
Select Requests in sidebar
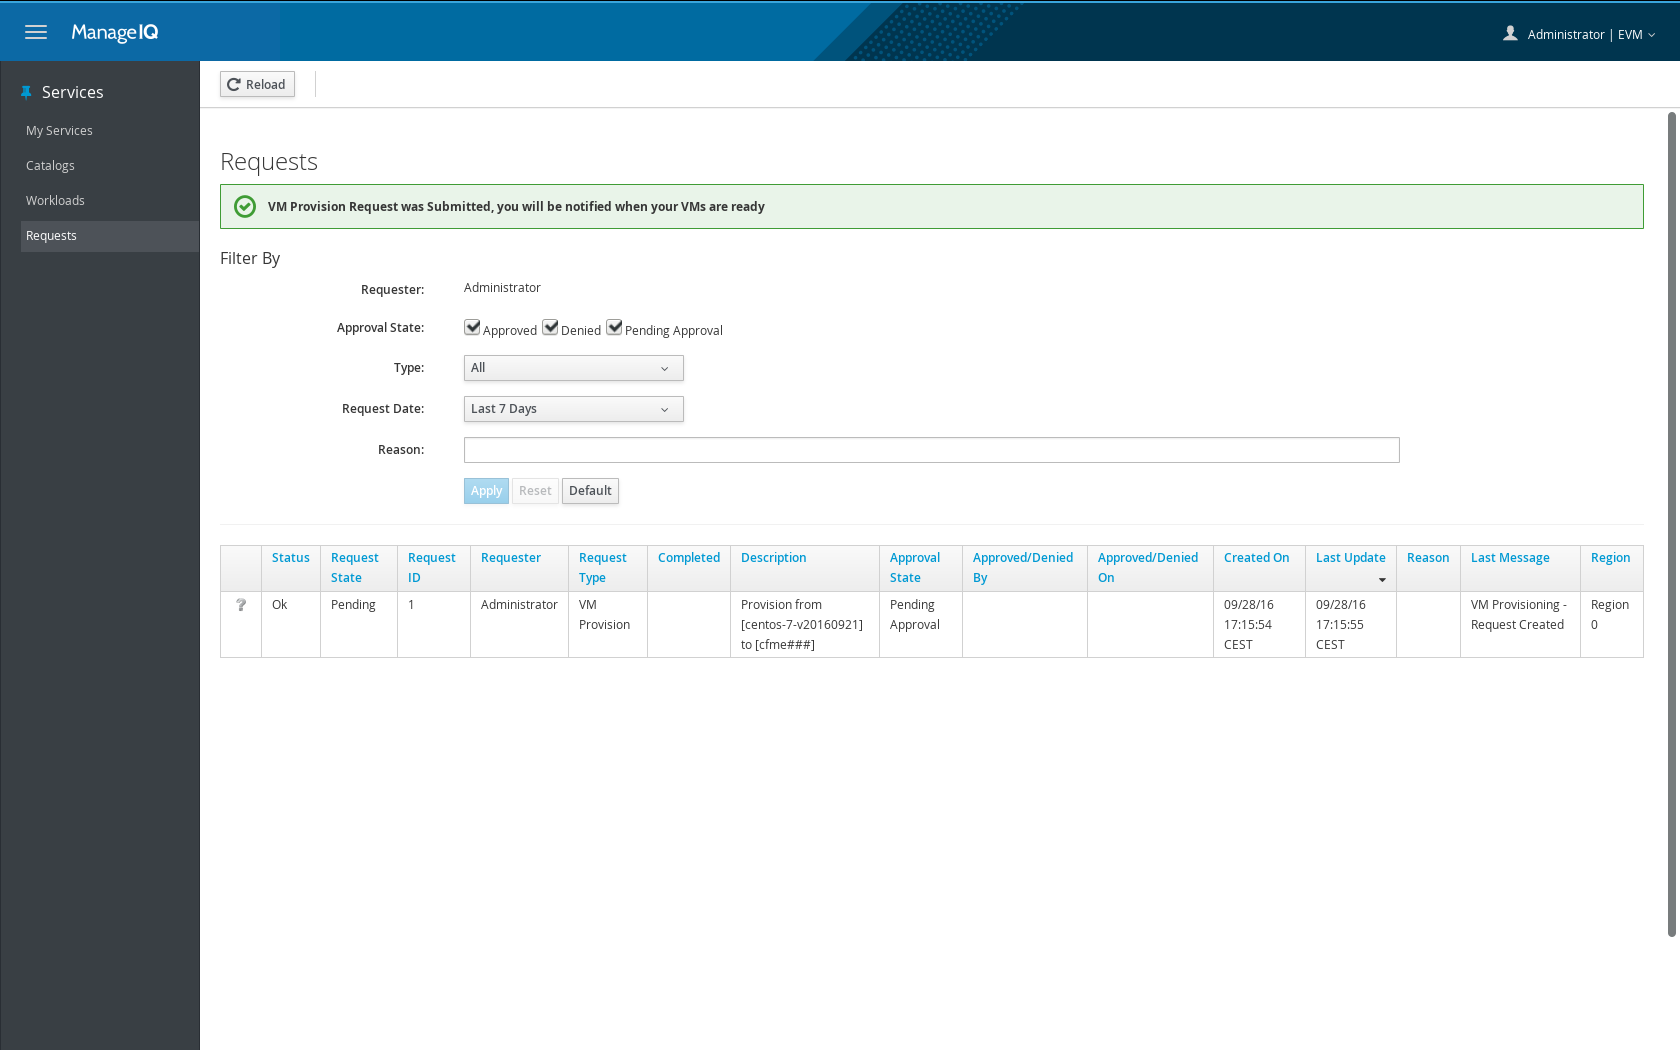[110, 236]
